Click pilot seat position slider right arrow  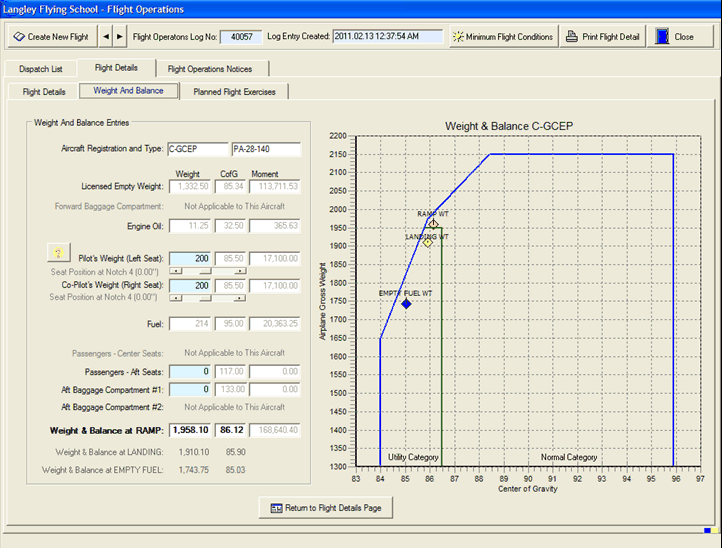(x=238, y=270)
